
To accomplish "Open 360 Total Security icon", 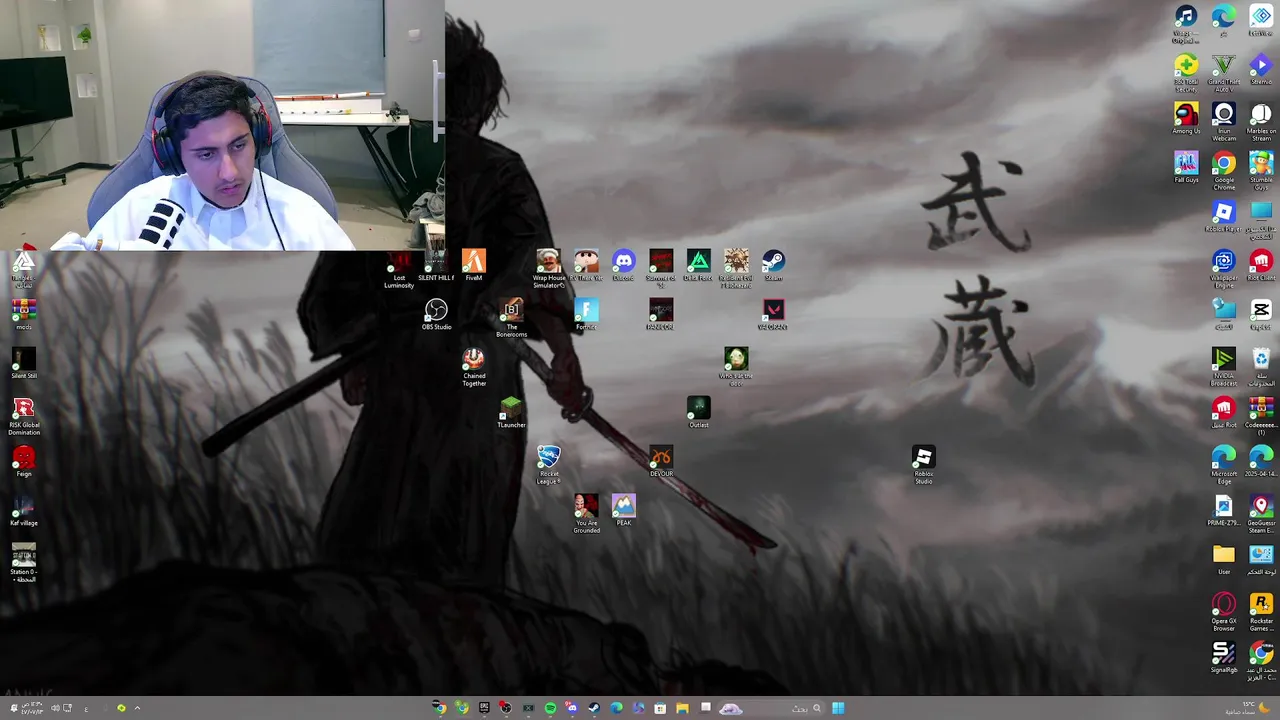I will click(x=1186, y=73).
